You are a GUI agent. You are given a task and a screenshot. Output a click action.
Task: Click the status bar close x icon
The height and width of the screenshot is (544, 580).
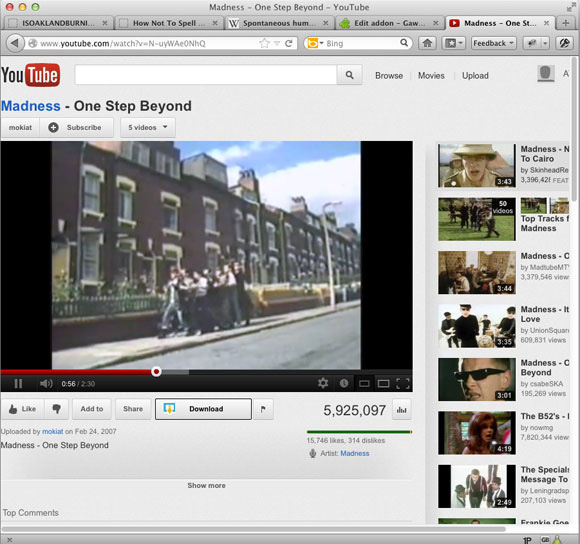[10, 540]
